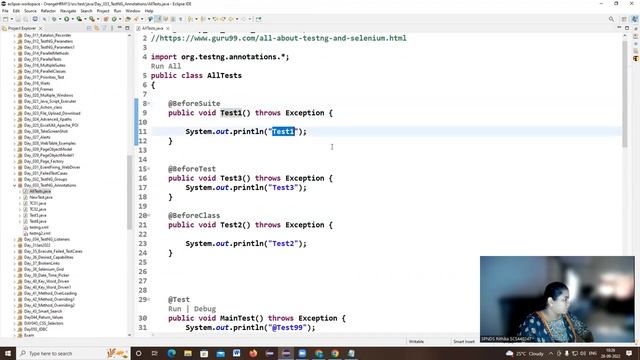Viewport: 640px width, 360px height.
Task: Expand the NewTest.java node
Action: pyautogui.click(x=20, y=197)
